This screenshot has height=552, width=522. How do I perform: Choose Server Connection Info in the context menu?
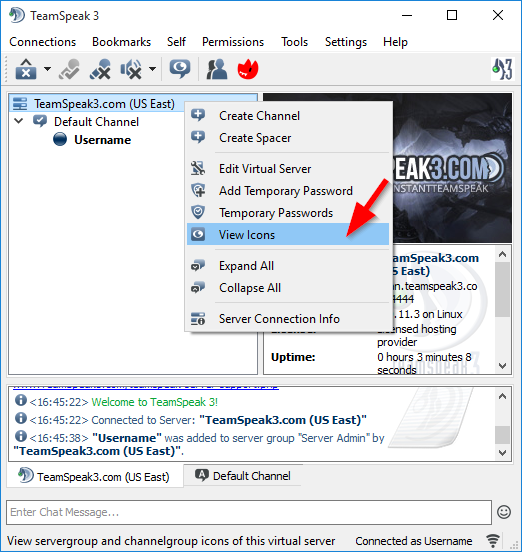click(288, 319)
